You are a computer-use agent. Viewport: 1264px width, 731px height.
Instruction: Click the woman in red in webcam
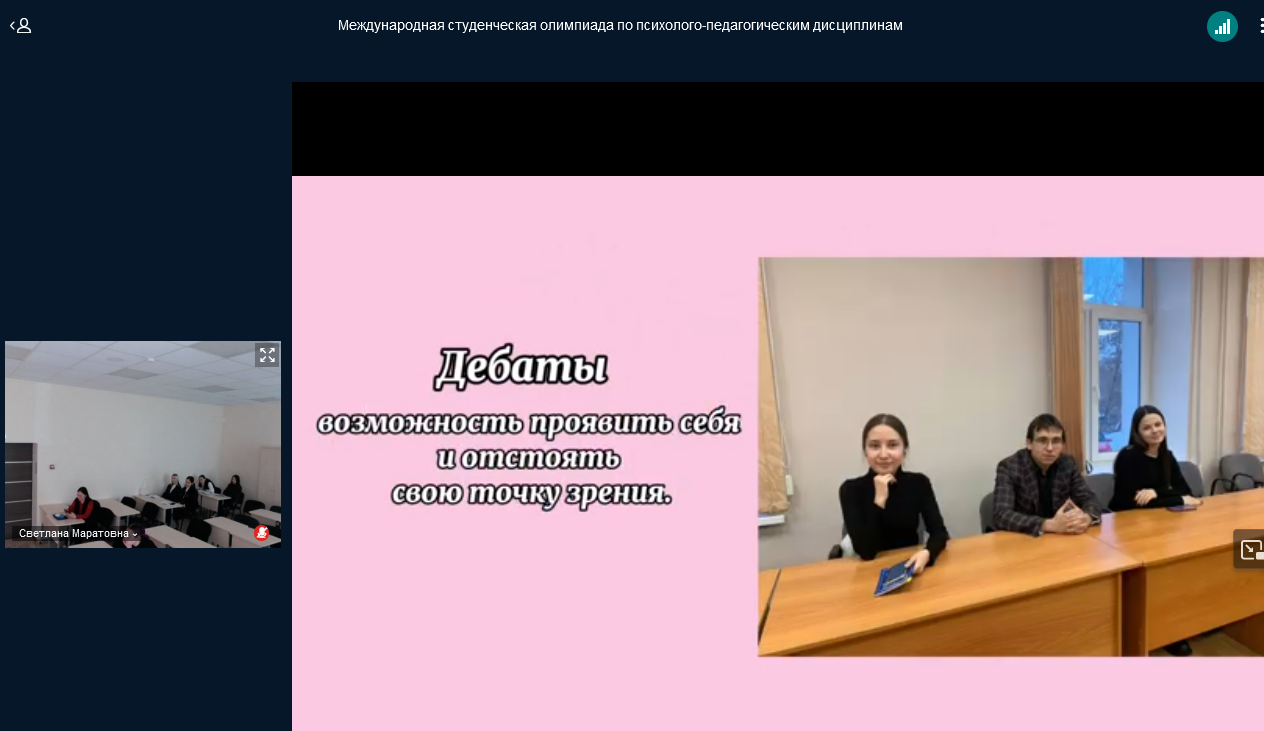(82, 503)
